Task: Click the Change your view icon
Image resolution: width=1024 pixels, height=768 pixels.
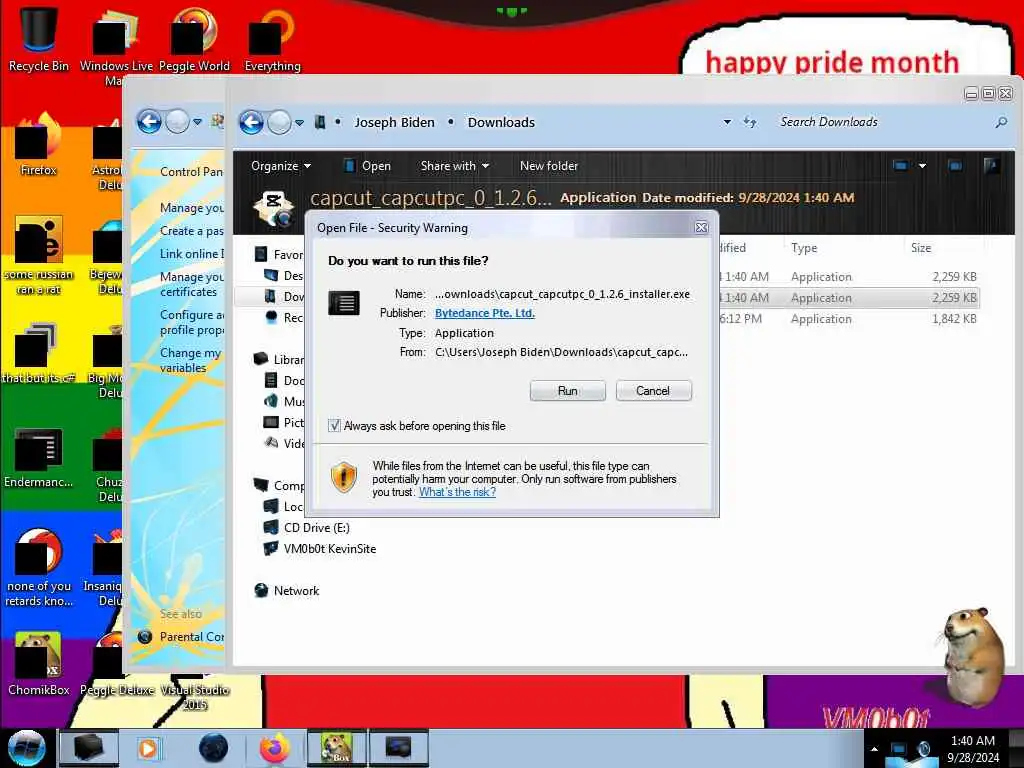Action: 901,166
